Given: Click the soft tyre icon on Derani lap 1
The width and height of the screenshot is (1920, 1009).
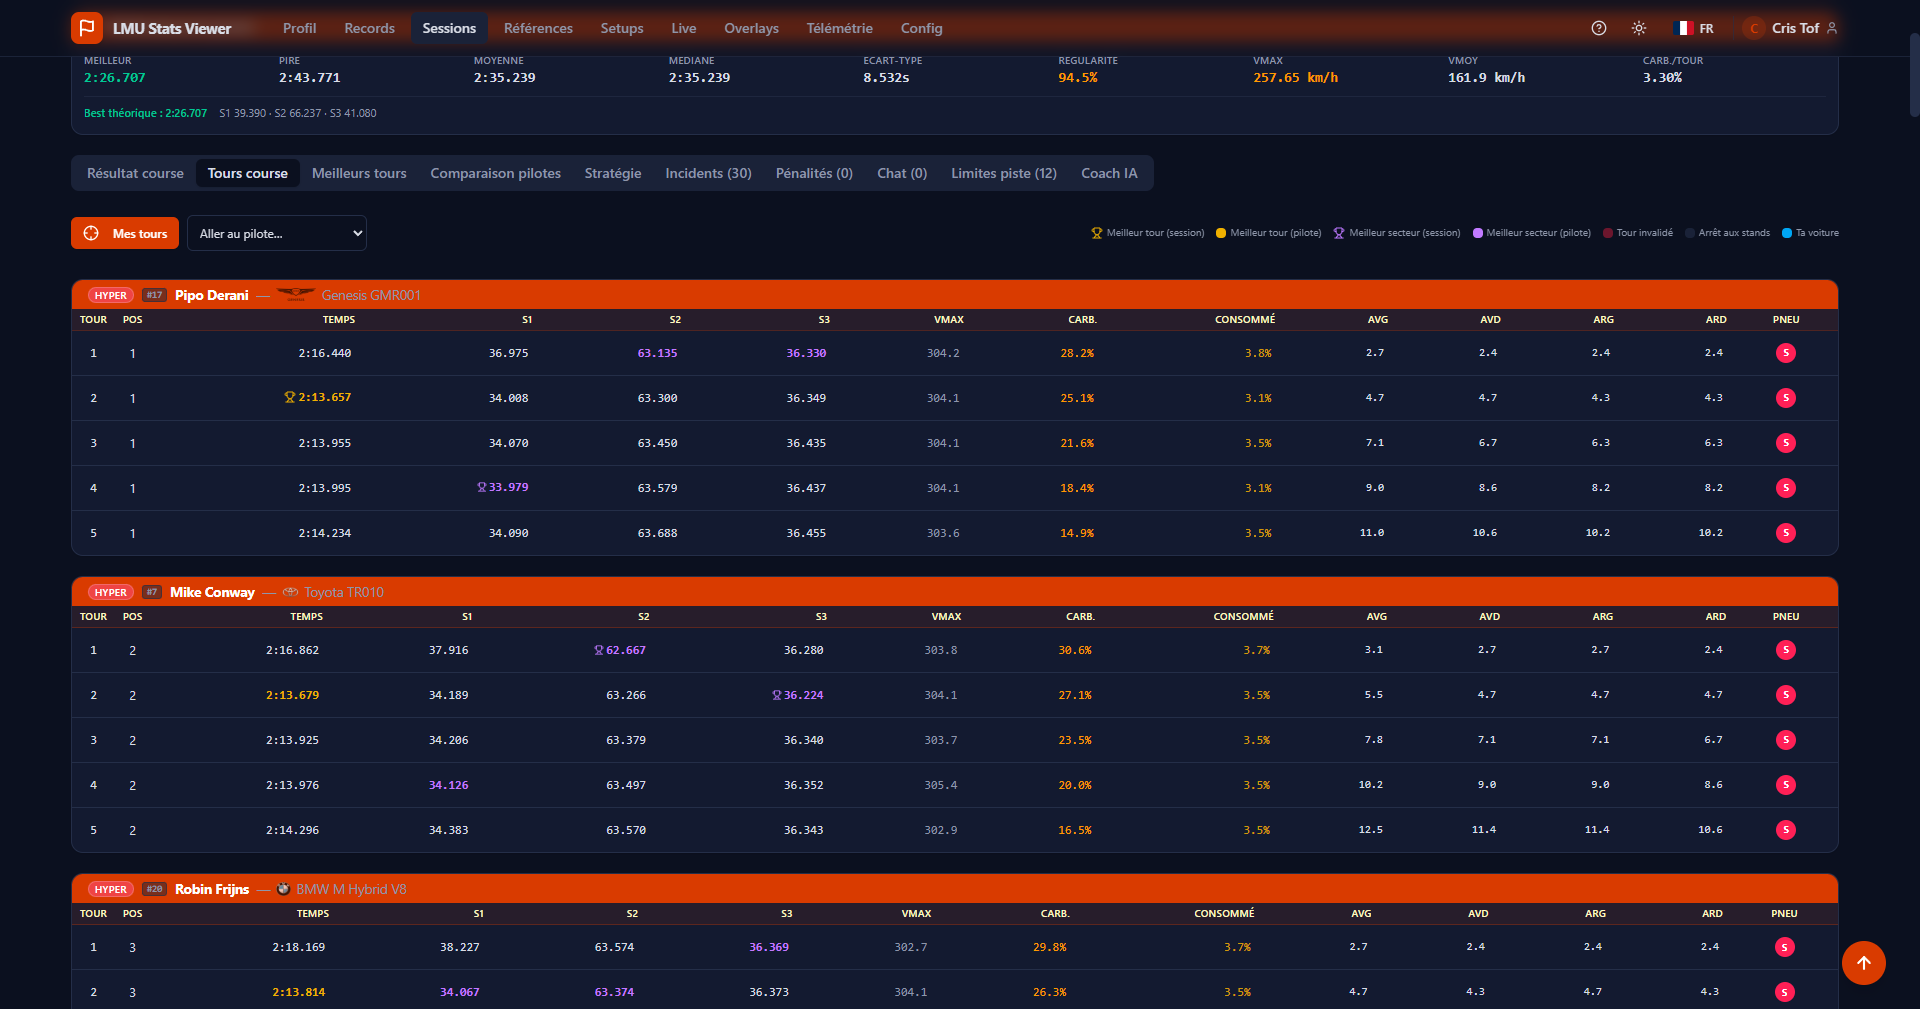Looking at the screenshot, I should (1786, 353).
